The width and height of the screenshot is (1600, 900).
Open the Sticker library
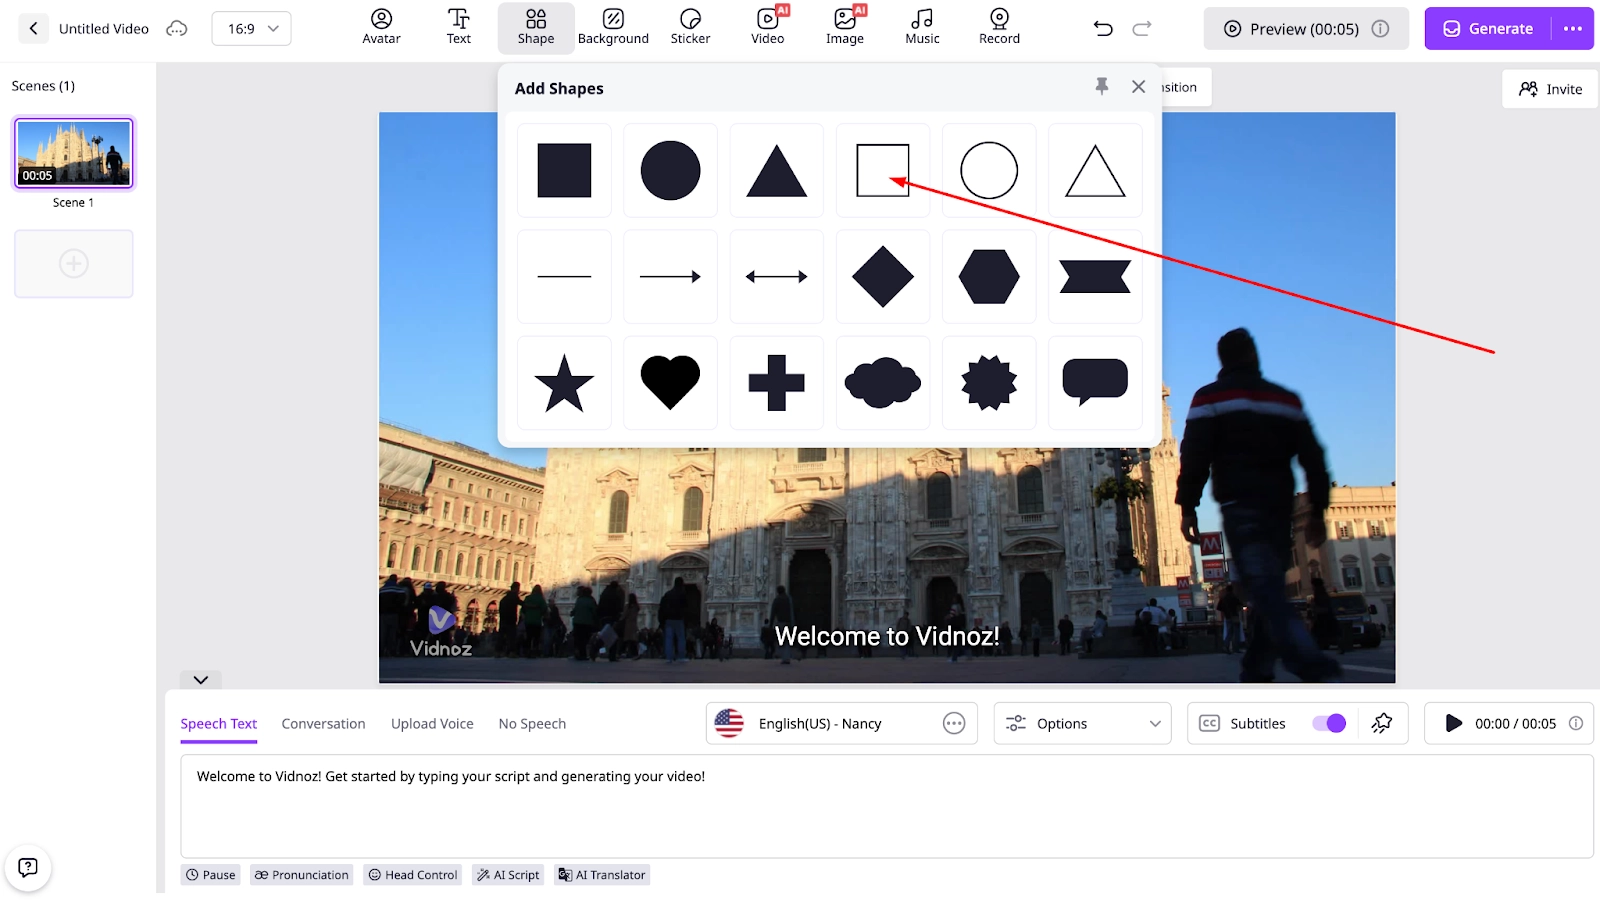click(690, 28)
